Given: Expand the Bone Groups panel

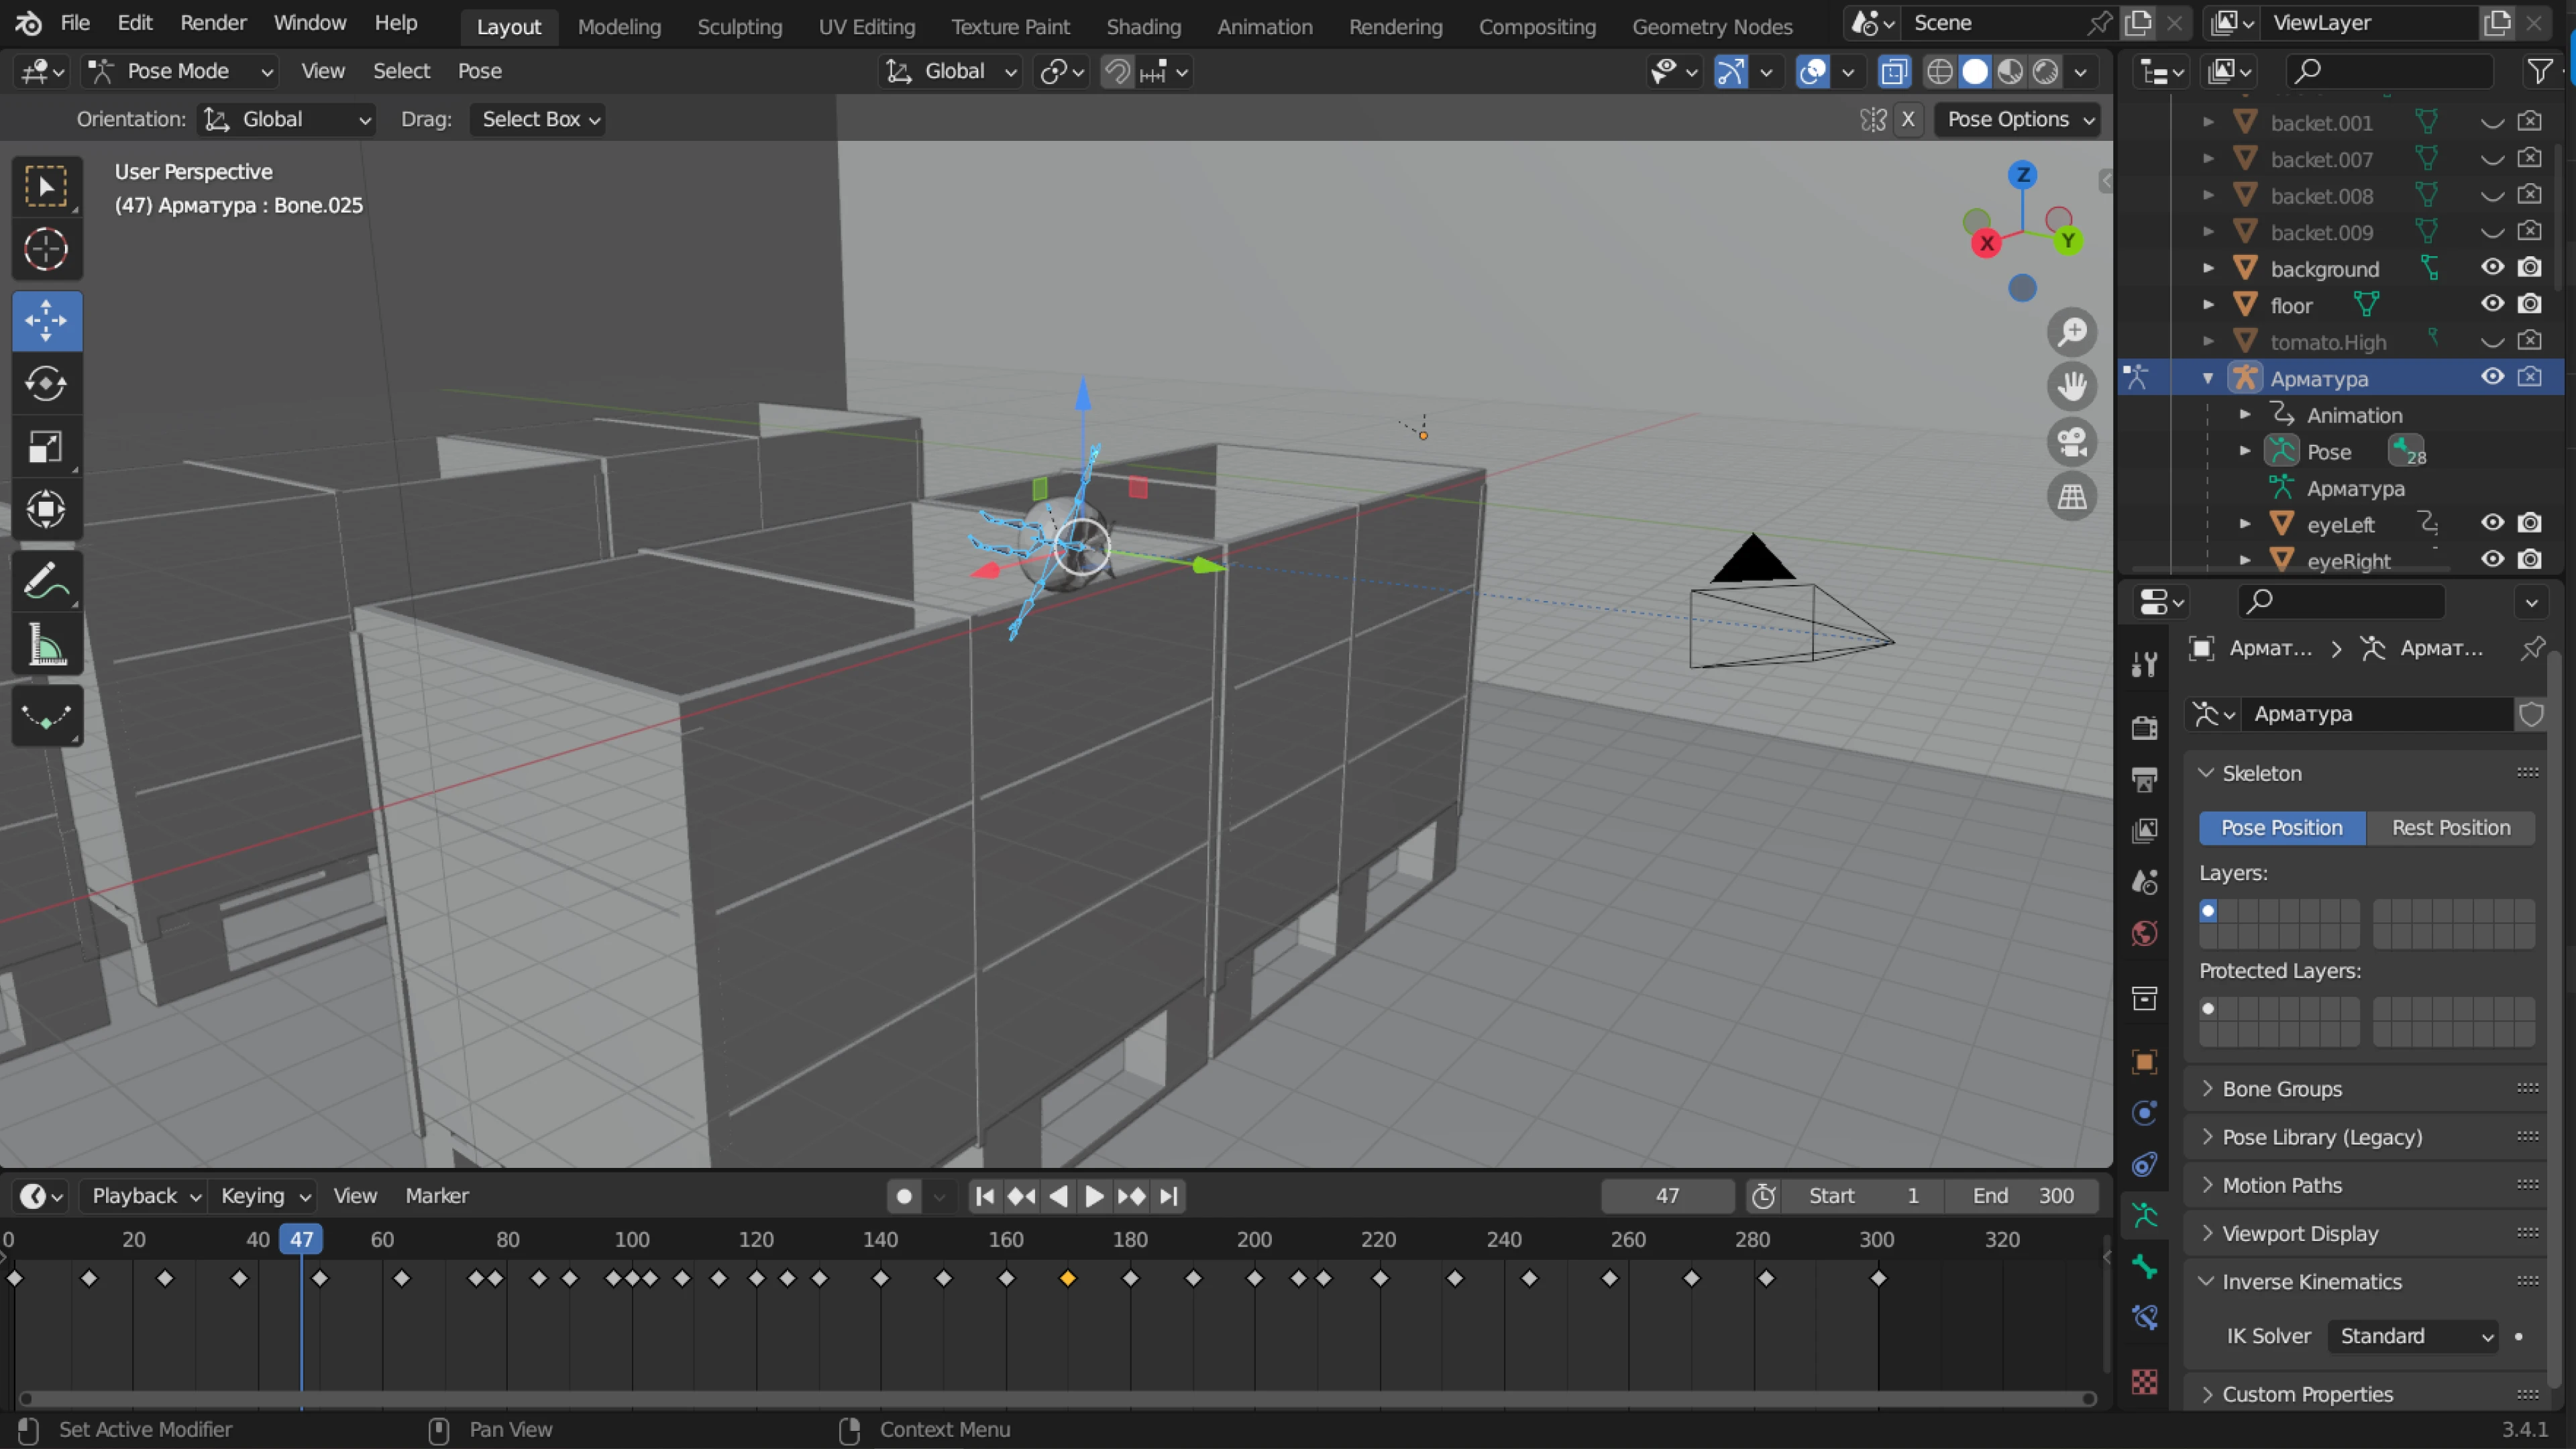Looking at the screenshot, I should [x=2282, y=1089].
